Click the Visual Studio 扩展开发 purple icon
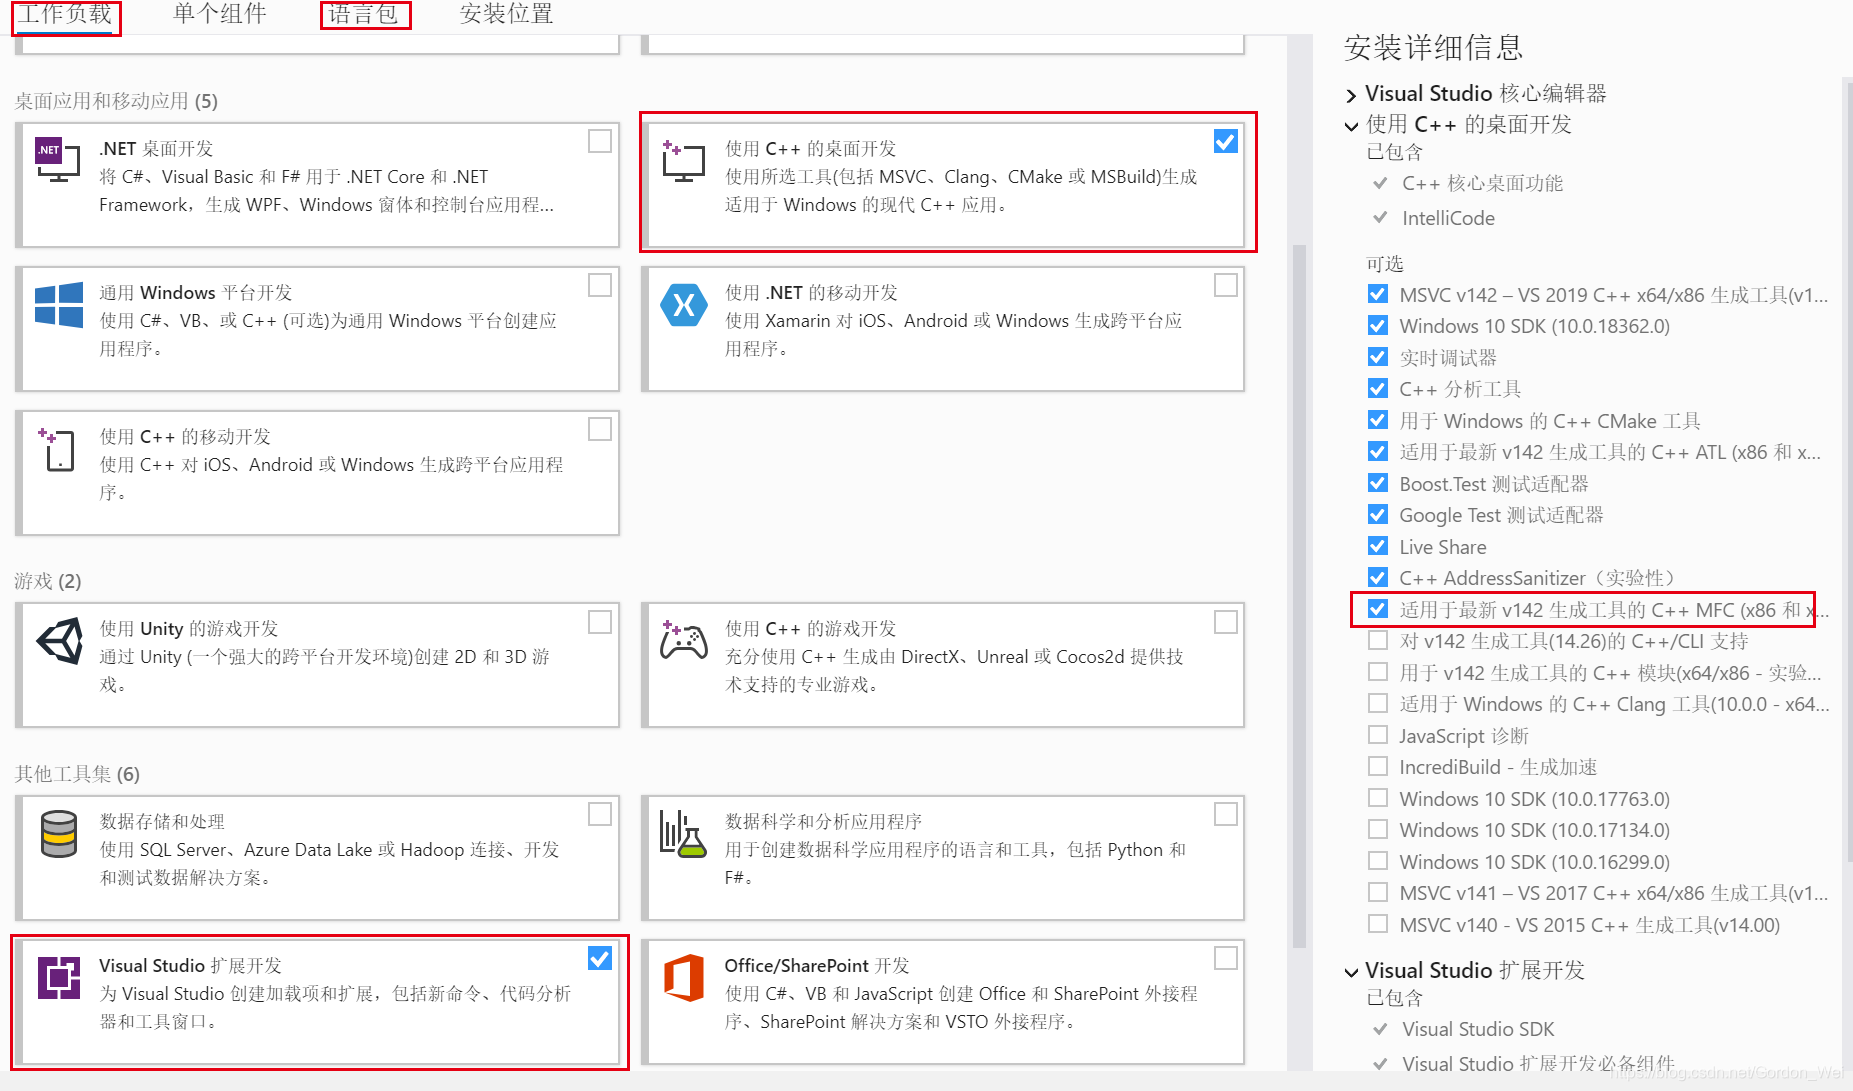Image resolution: width=1853 pixels, height=1091 pixels. pos(59,977)
